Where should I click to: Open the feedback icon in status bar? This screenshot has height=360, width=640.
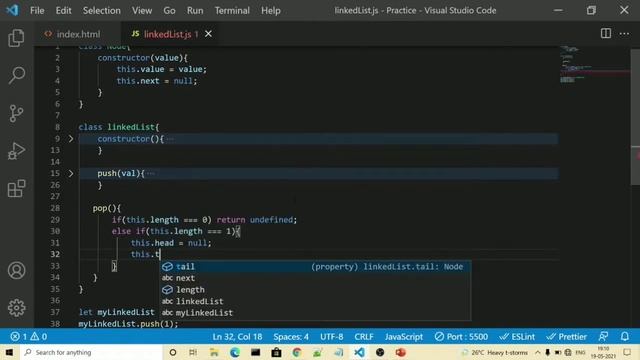tap(603, 337)
